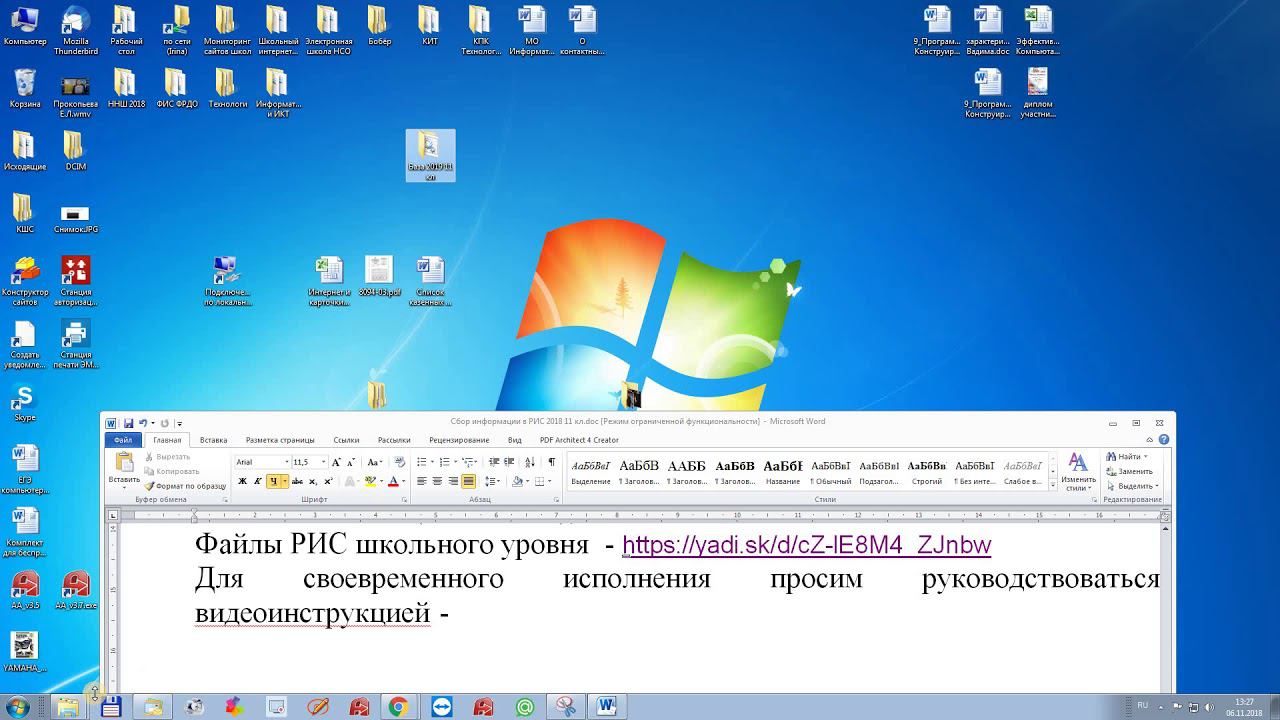This screenshot has width=1280, height=720.
Task: Clear formatting with the eraser icon
Action: click(x=400, y=462)
